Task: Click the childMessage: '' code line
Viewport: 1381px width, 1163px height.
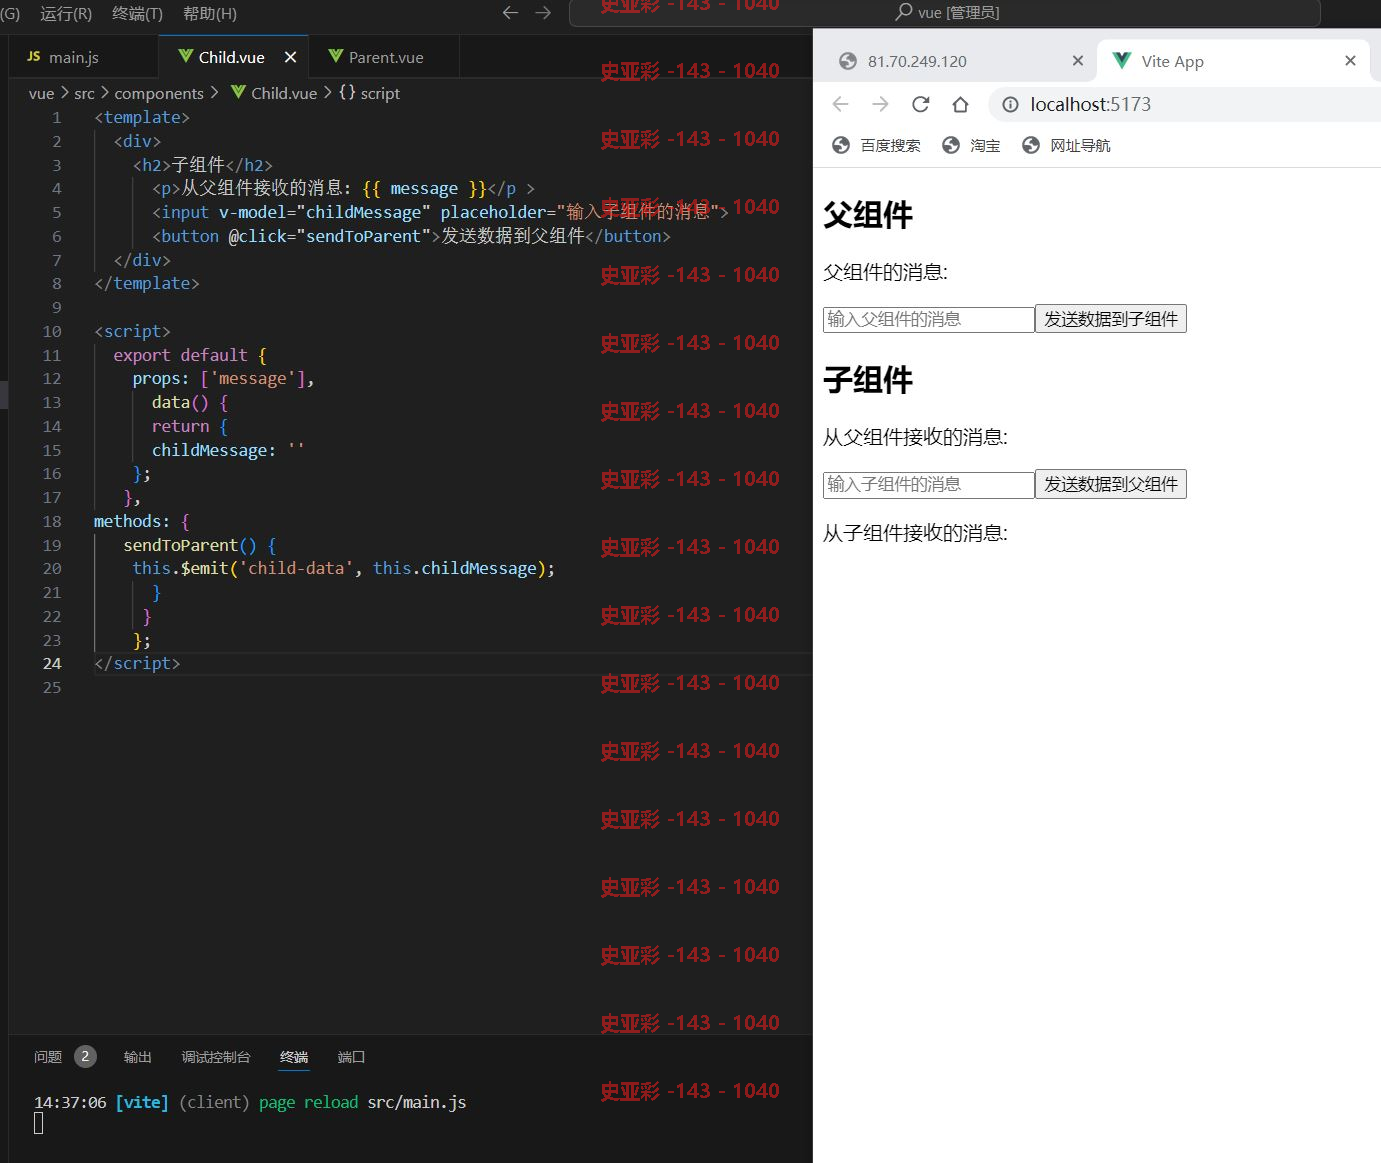Action: pyautogui.click(x=228, y=450)
